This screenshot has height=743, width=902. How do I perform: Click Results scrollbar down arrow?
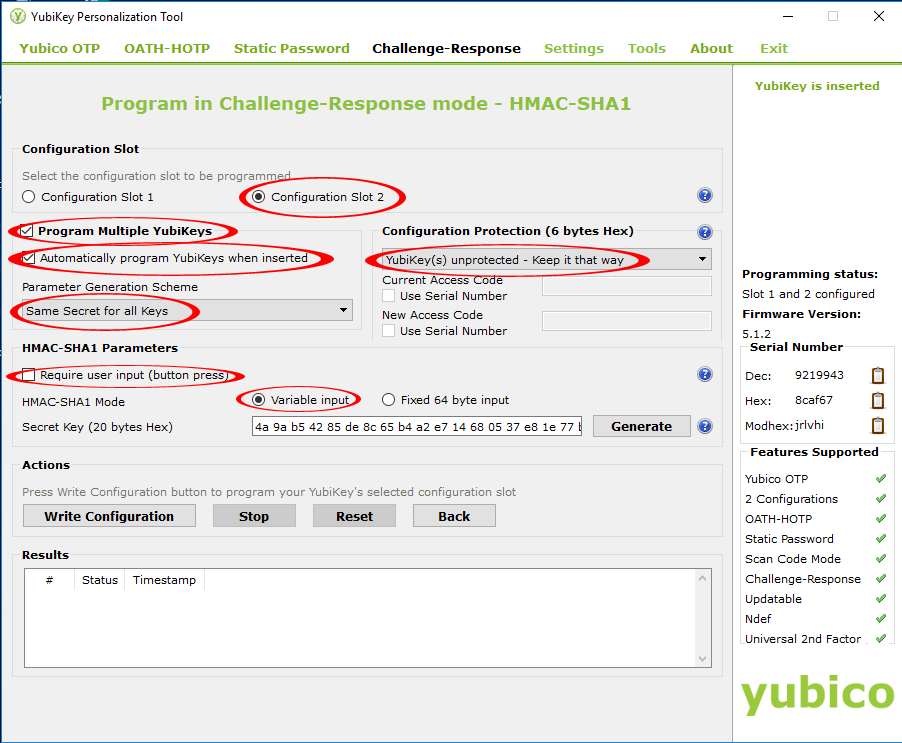[702, 658]
